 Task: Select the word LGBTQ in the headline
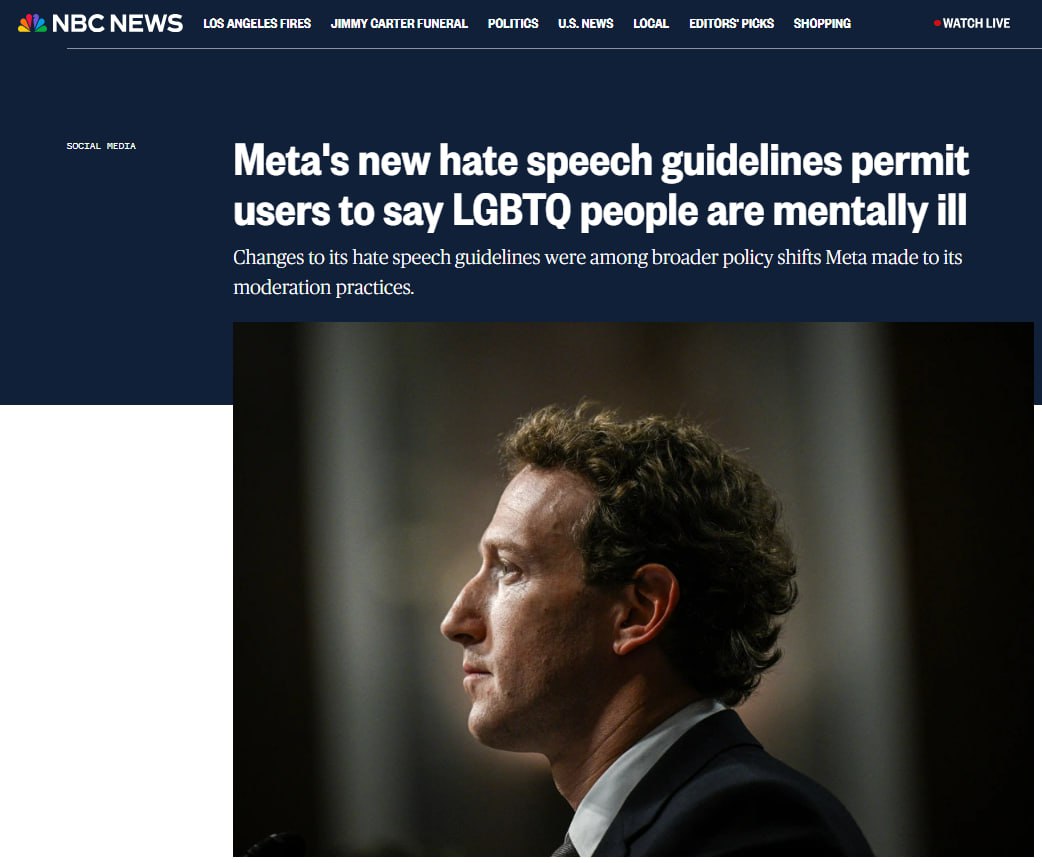point(512,211)
